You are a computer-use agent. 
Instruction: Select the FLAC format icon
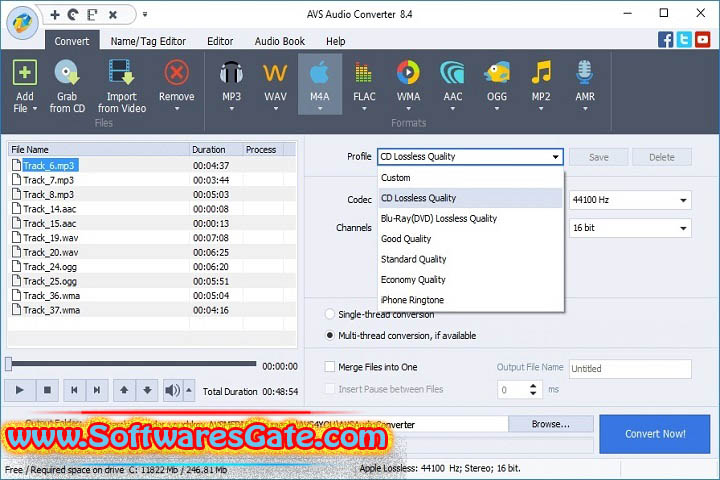(364, 73)
